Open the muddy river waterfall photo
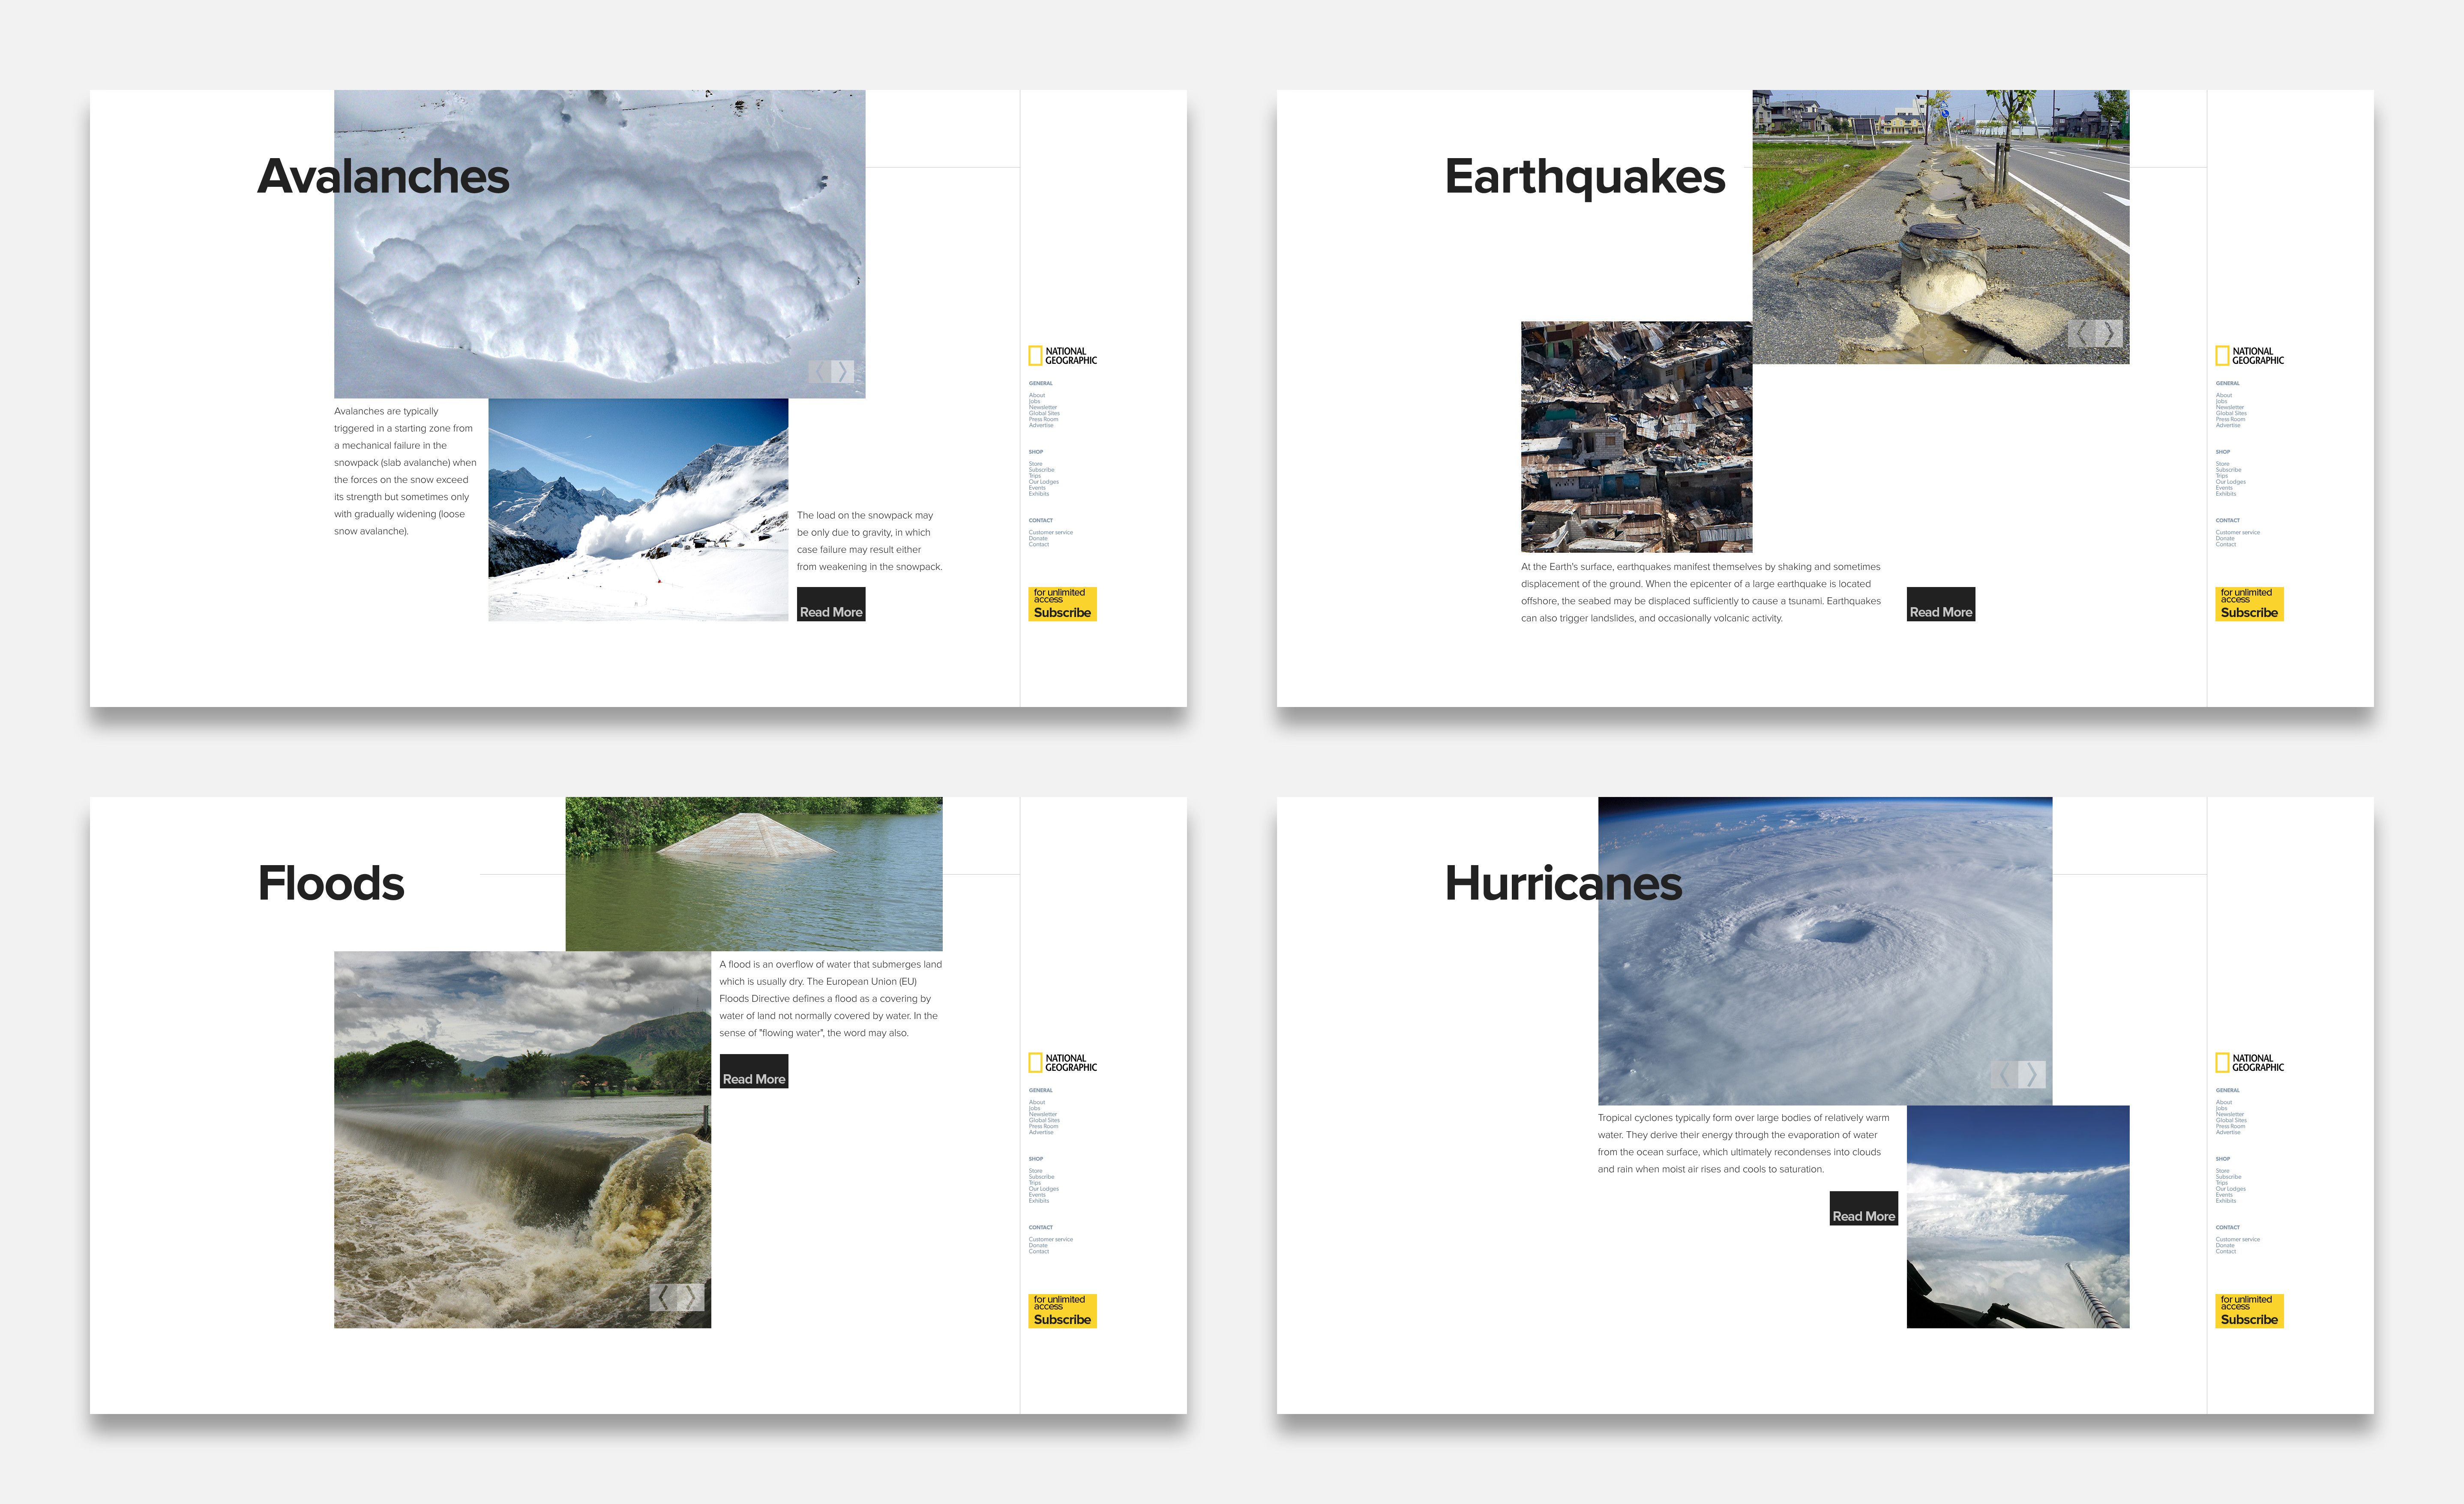2464x1504 pixels. point(522,1140)
